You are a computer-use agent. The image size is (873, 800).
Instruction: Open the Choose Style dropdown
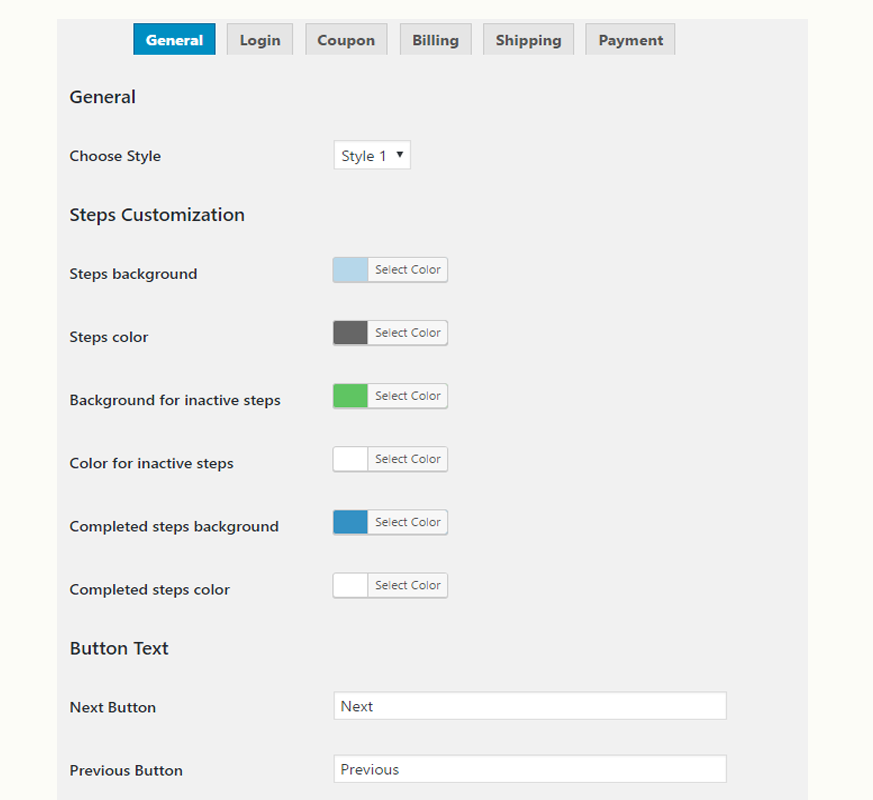point(372,155)
